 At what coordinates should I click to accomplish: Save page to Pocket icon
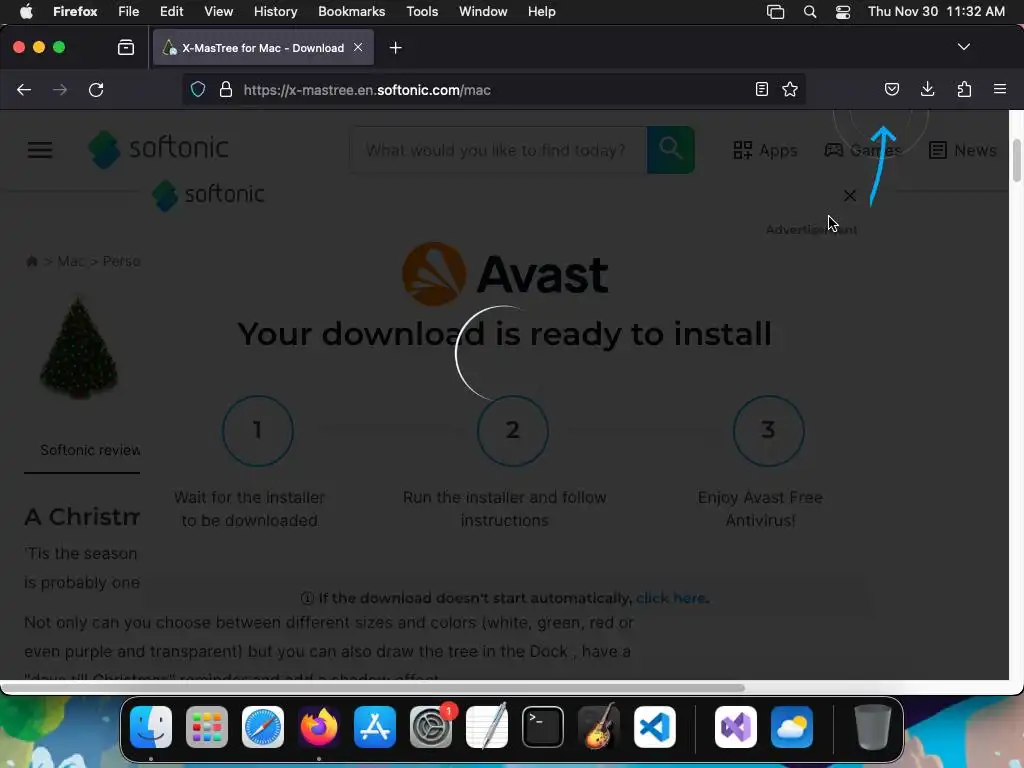click(891, 89)
